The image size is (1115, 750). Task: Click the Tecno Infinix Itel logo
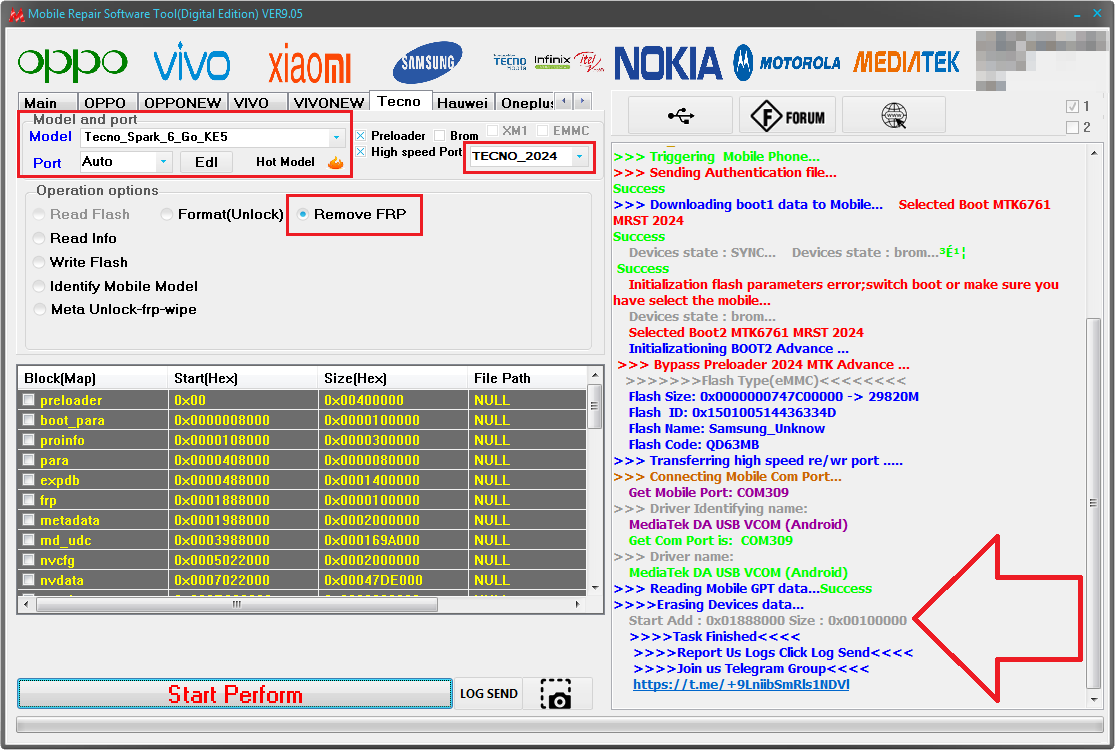(548, 62)
